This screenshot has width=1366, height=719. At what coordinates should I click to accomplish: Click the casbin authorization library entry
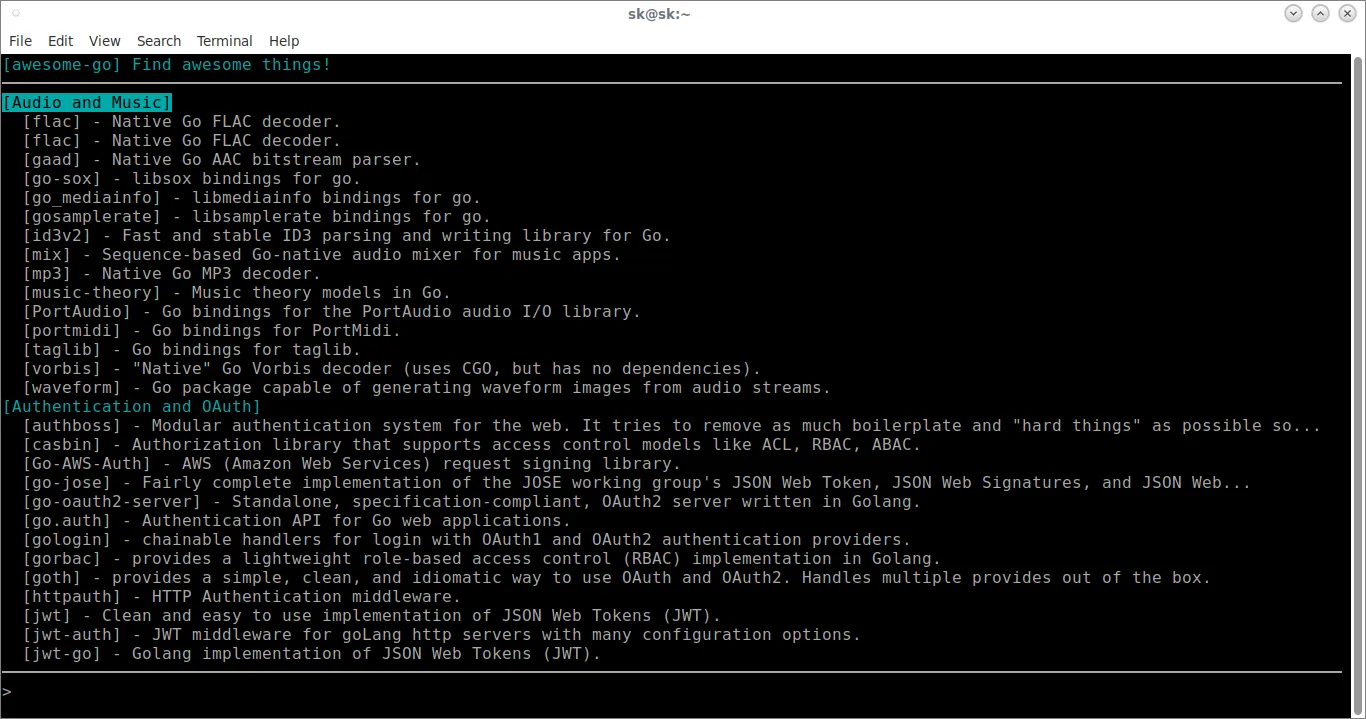pyautogui.click(x=471, y=445)
